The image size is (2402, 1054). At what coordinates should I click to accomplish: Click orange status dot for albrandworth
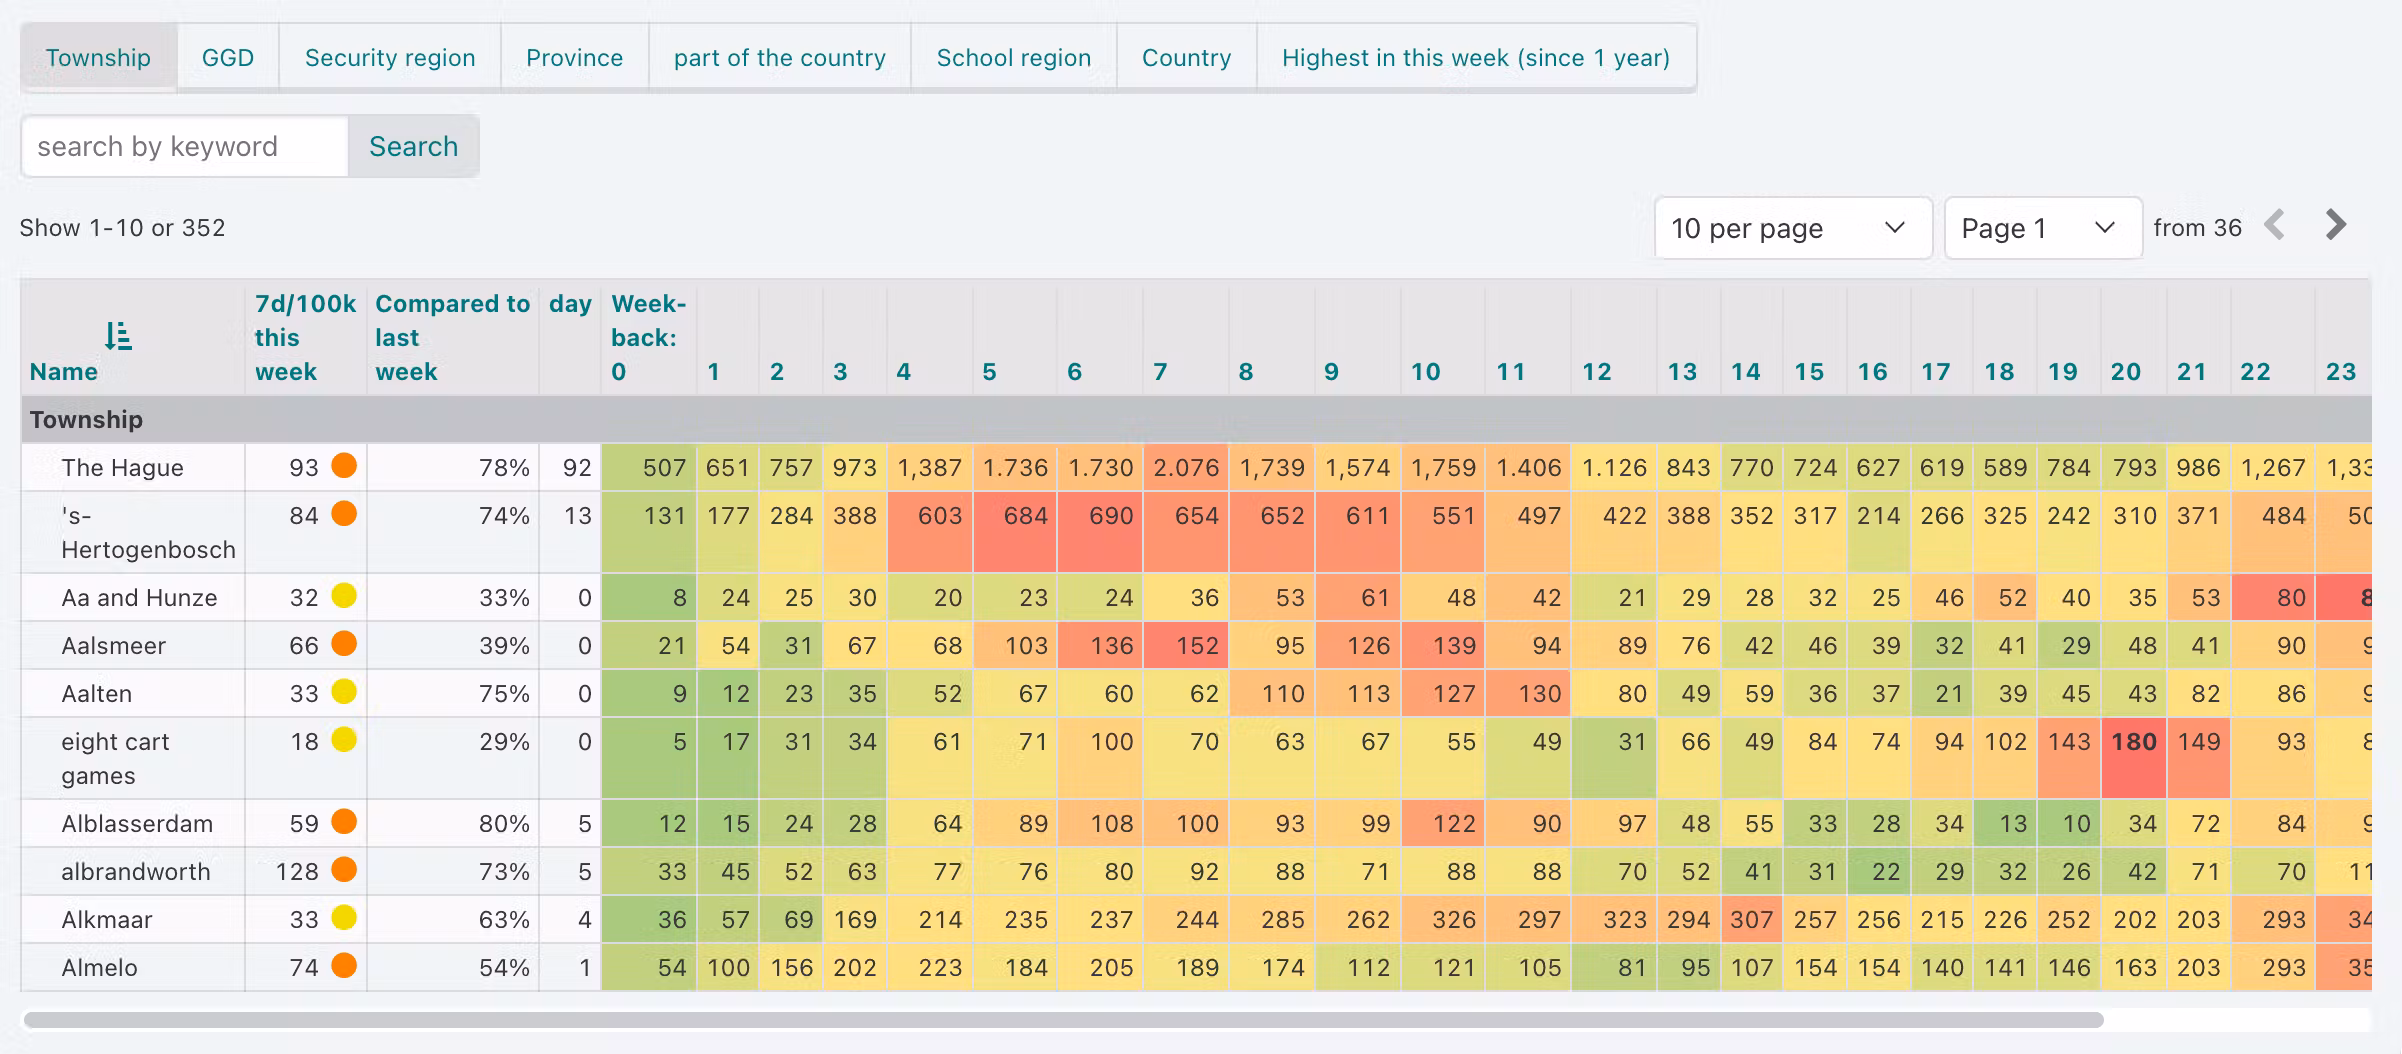tap(344, 870)
